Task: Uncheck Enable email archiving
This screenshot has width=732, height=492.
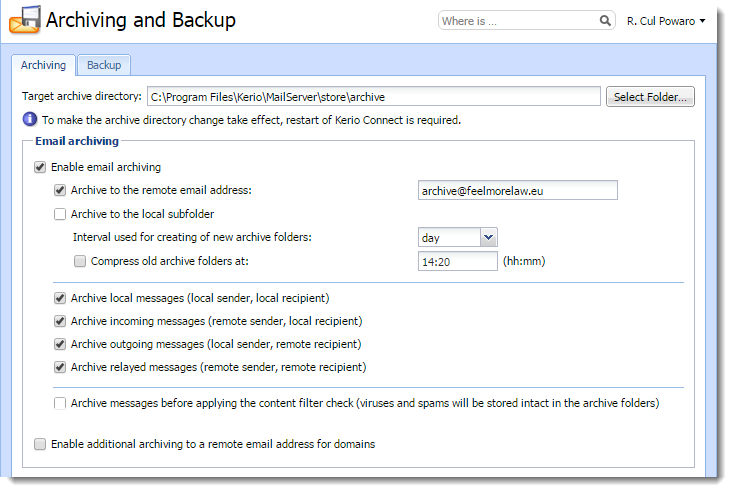Action: pos(40,167)
